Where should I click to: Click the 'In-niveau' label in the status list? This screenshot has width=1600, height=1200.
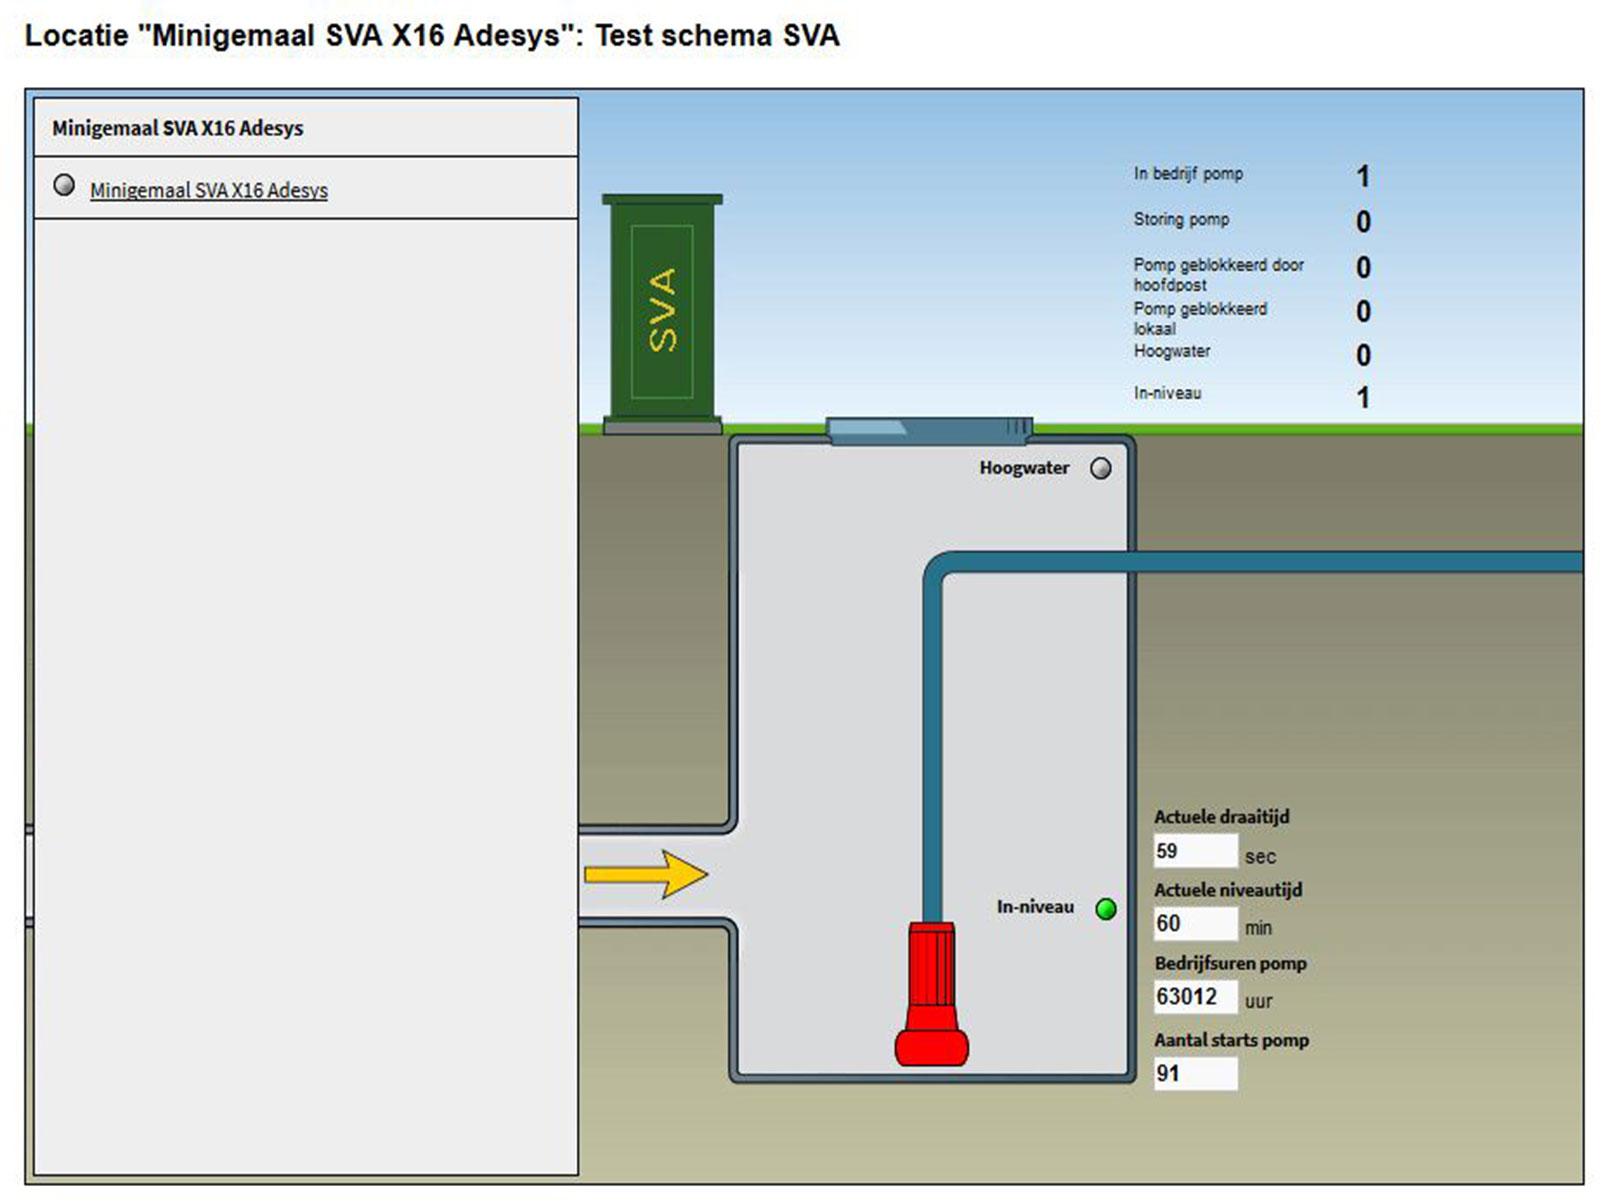click(x=1167, y=393)
